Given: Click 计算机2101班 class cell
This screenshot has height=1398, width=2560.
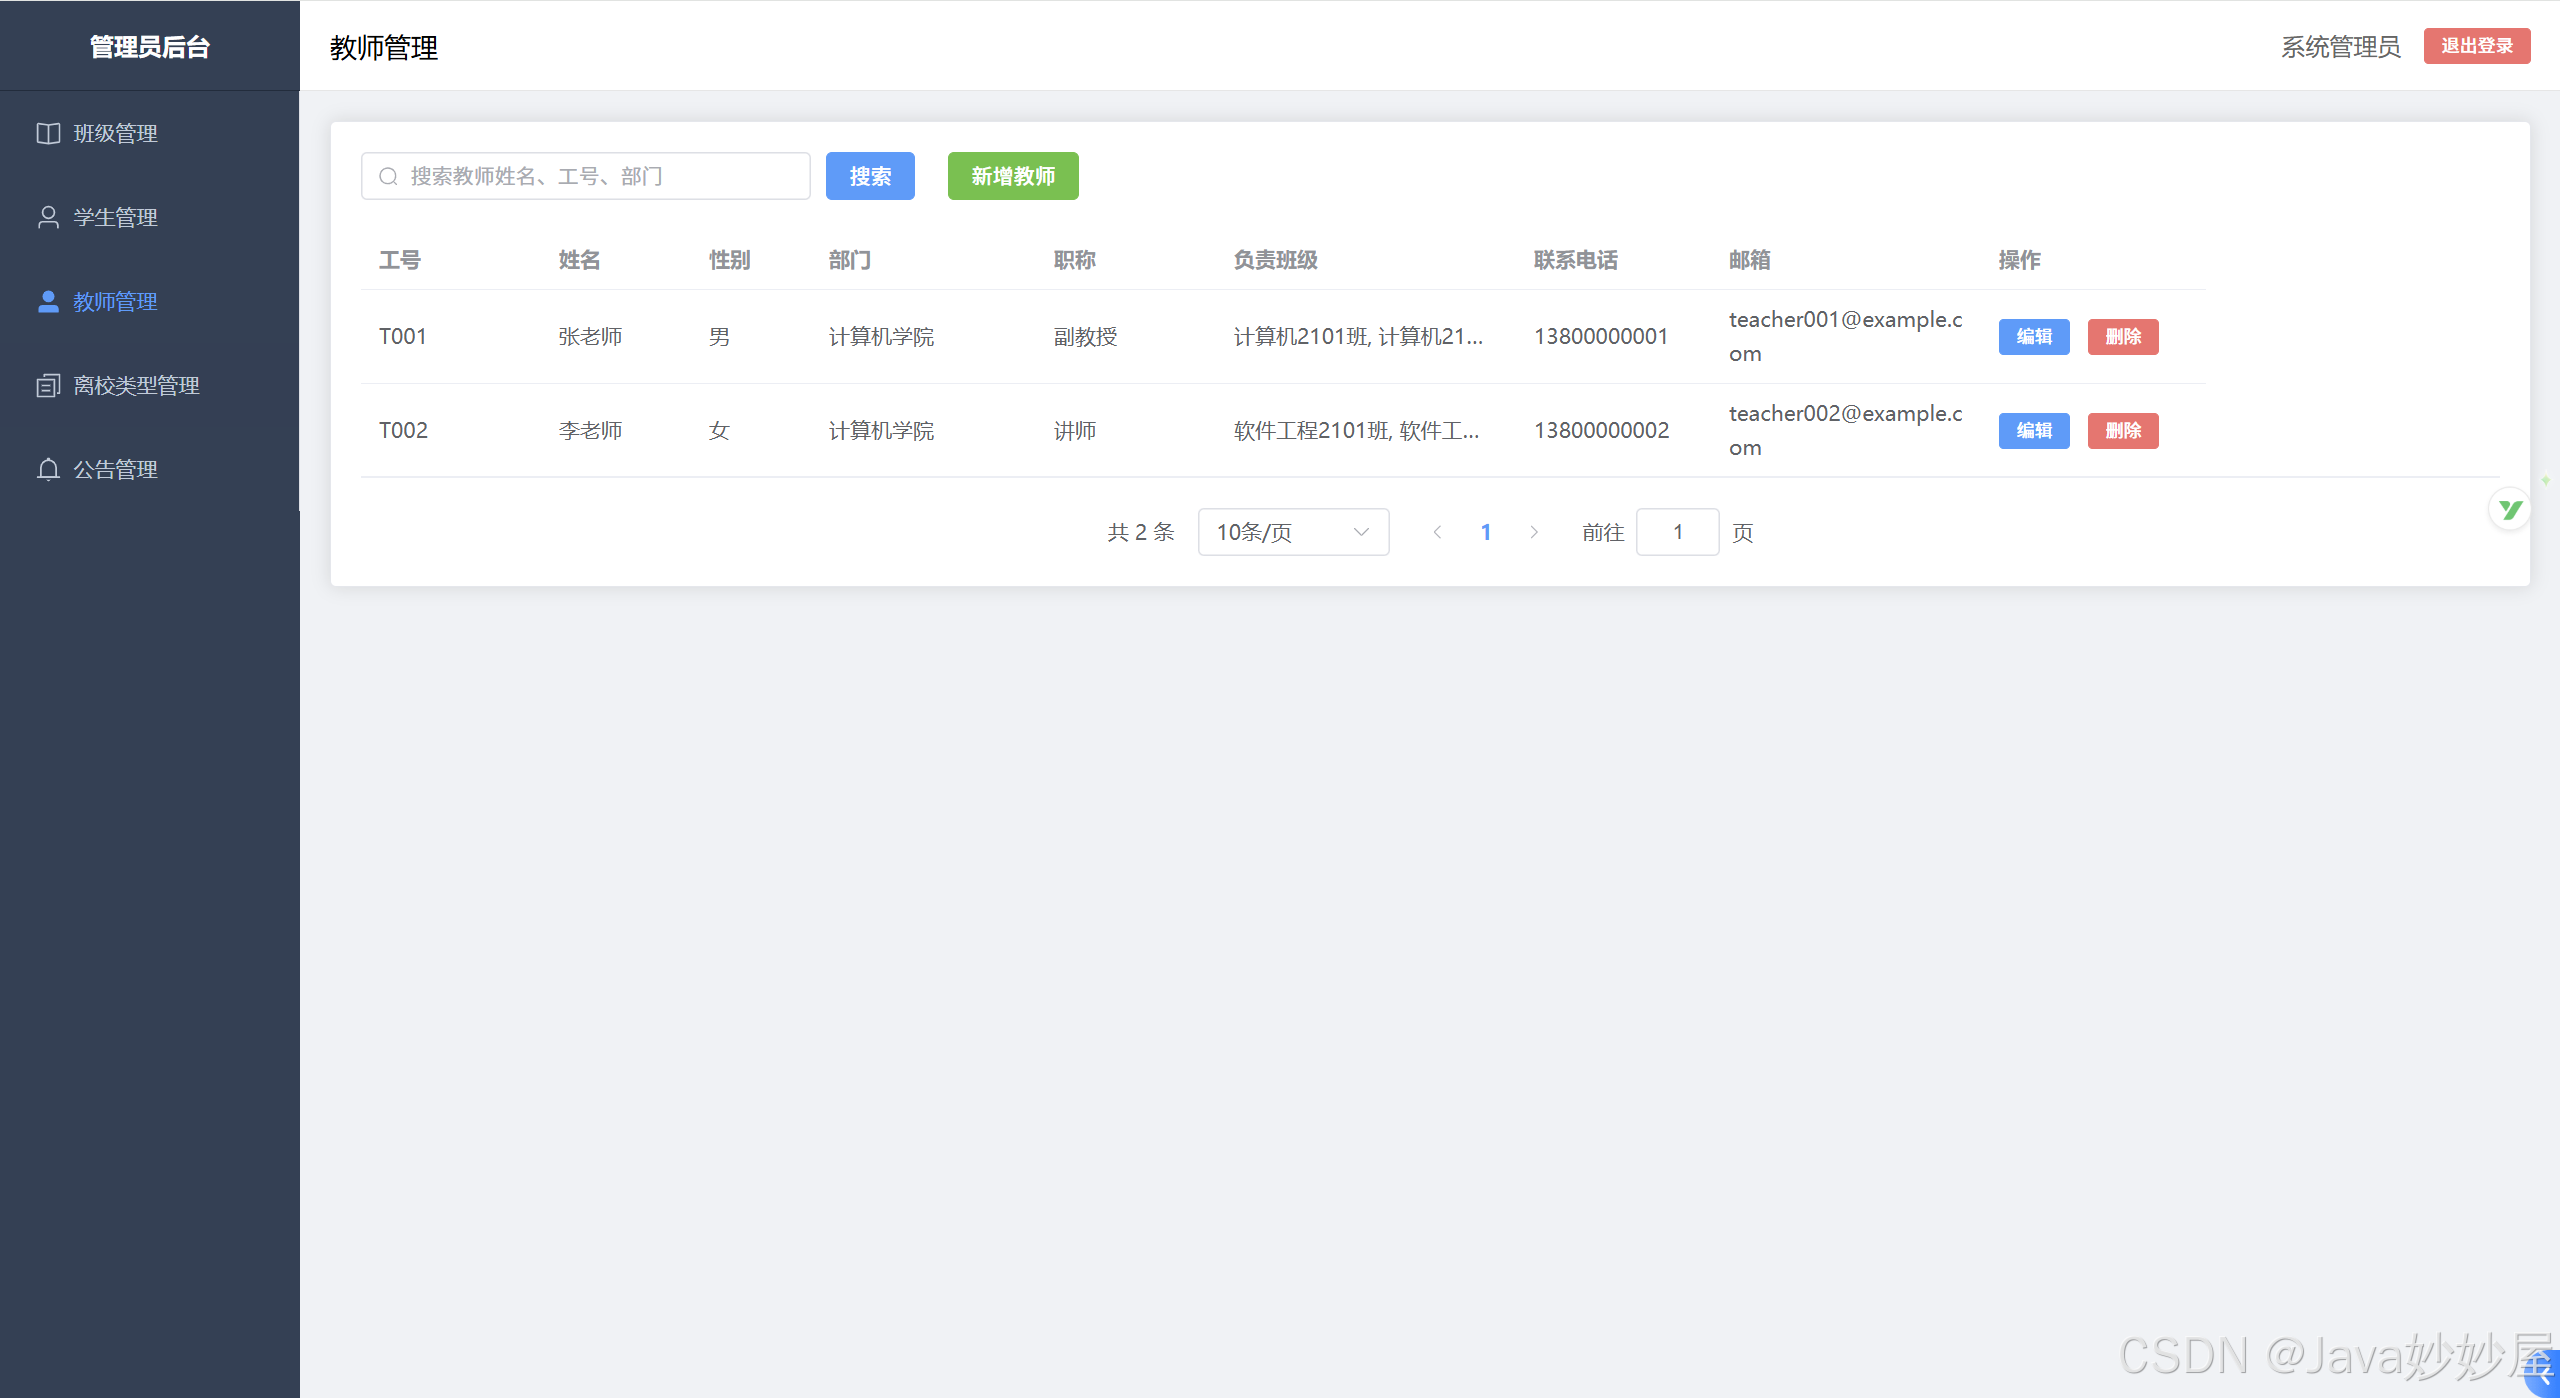Looking at the screenshot, I should (1358, 337).
